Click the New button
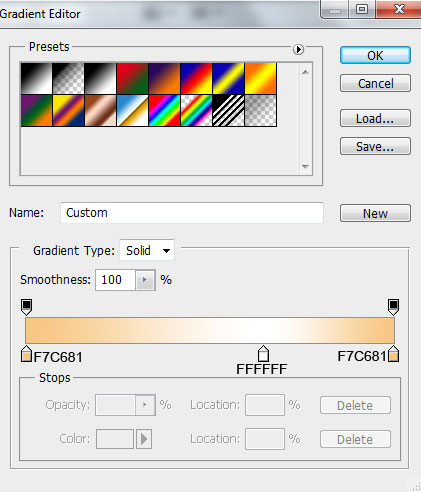Screen dimensions: 421x492 coord(375,213)
